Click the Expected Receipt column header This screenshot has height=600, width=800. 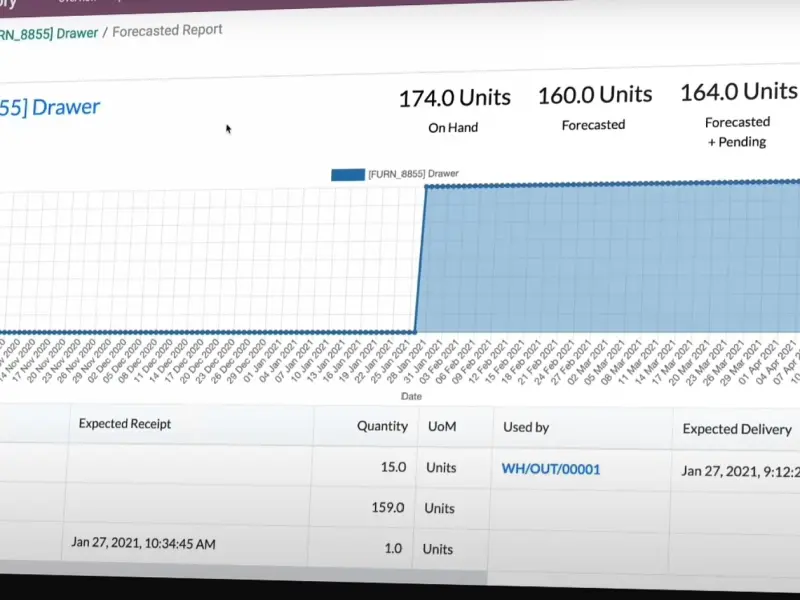coord(125,424)
